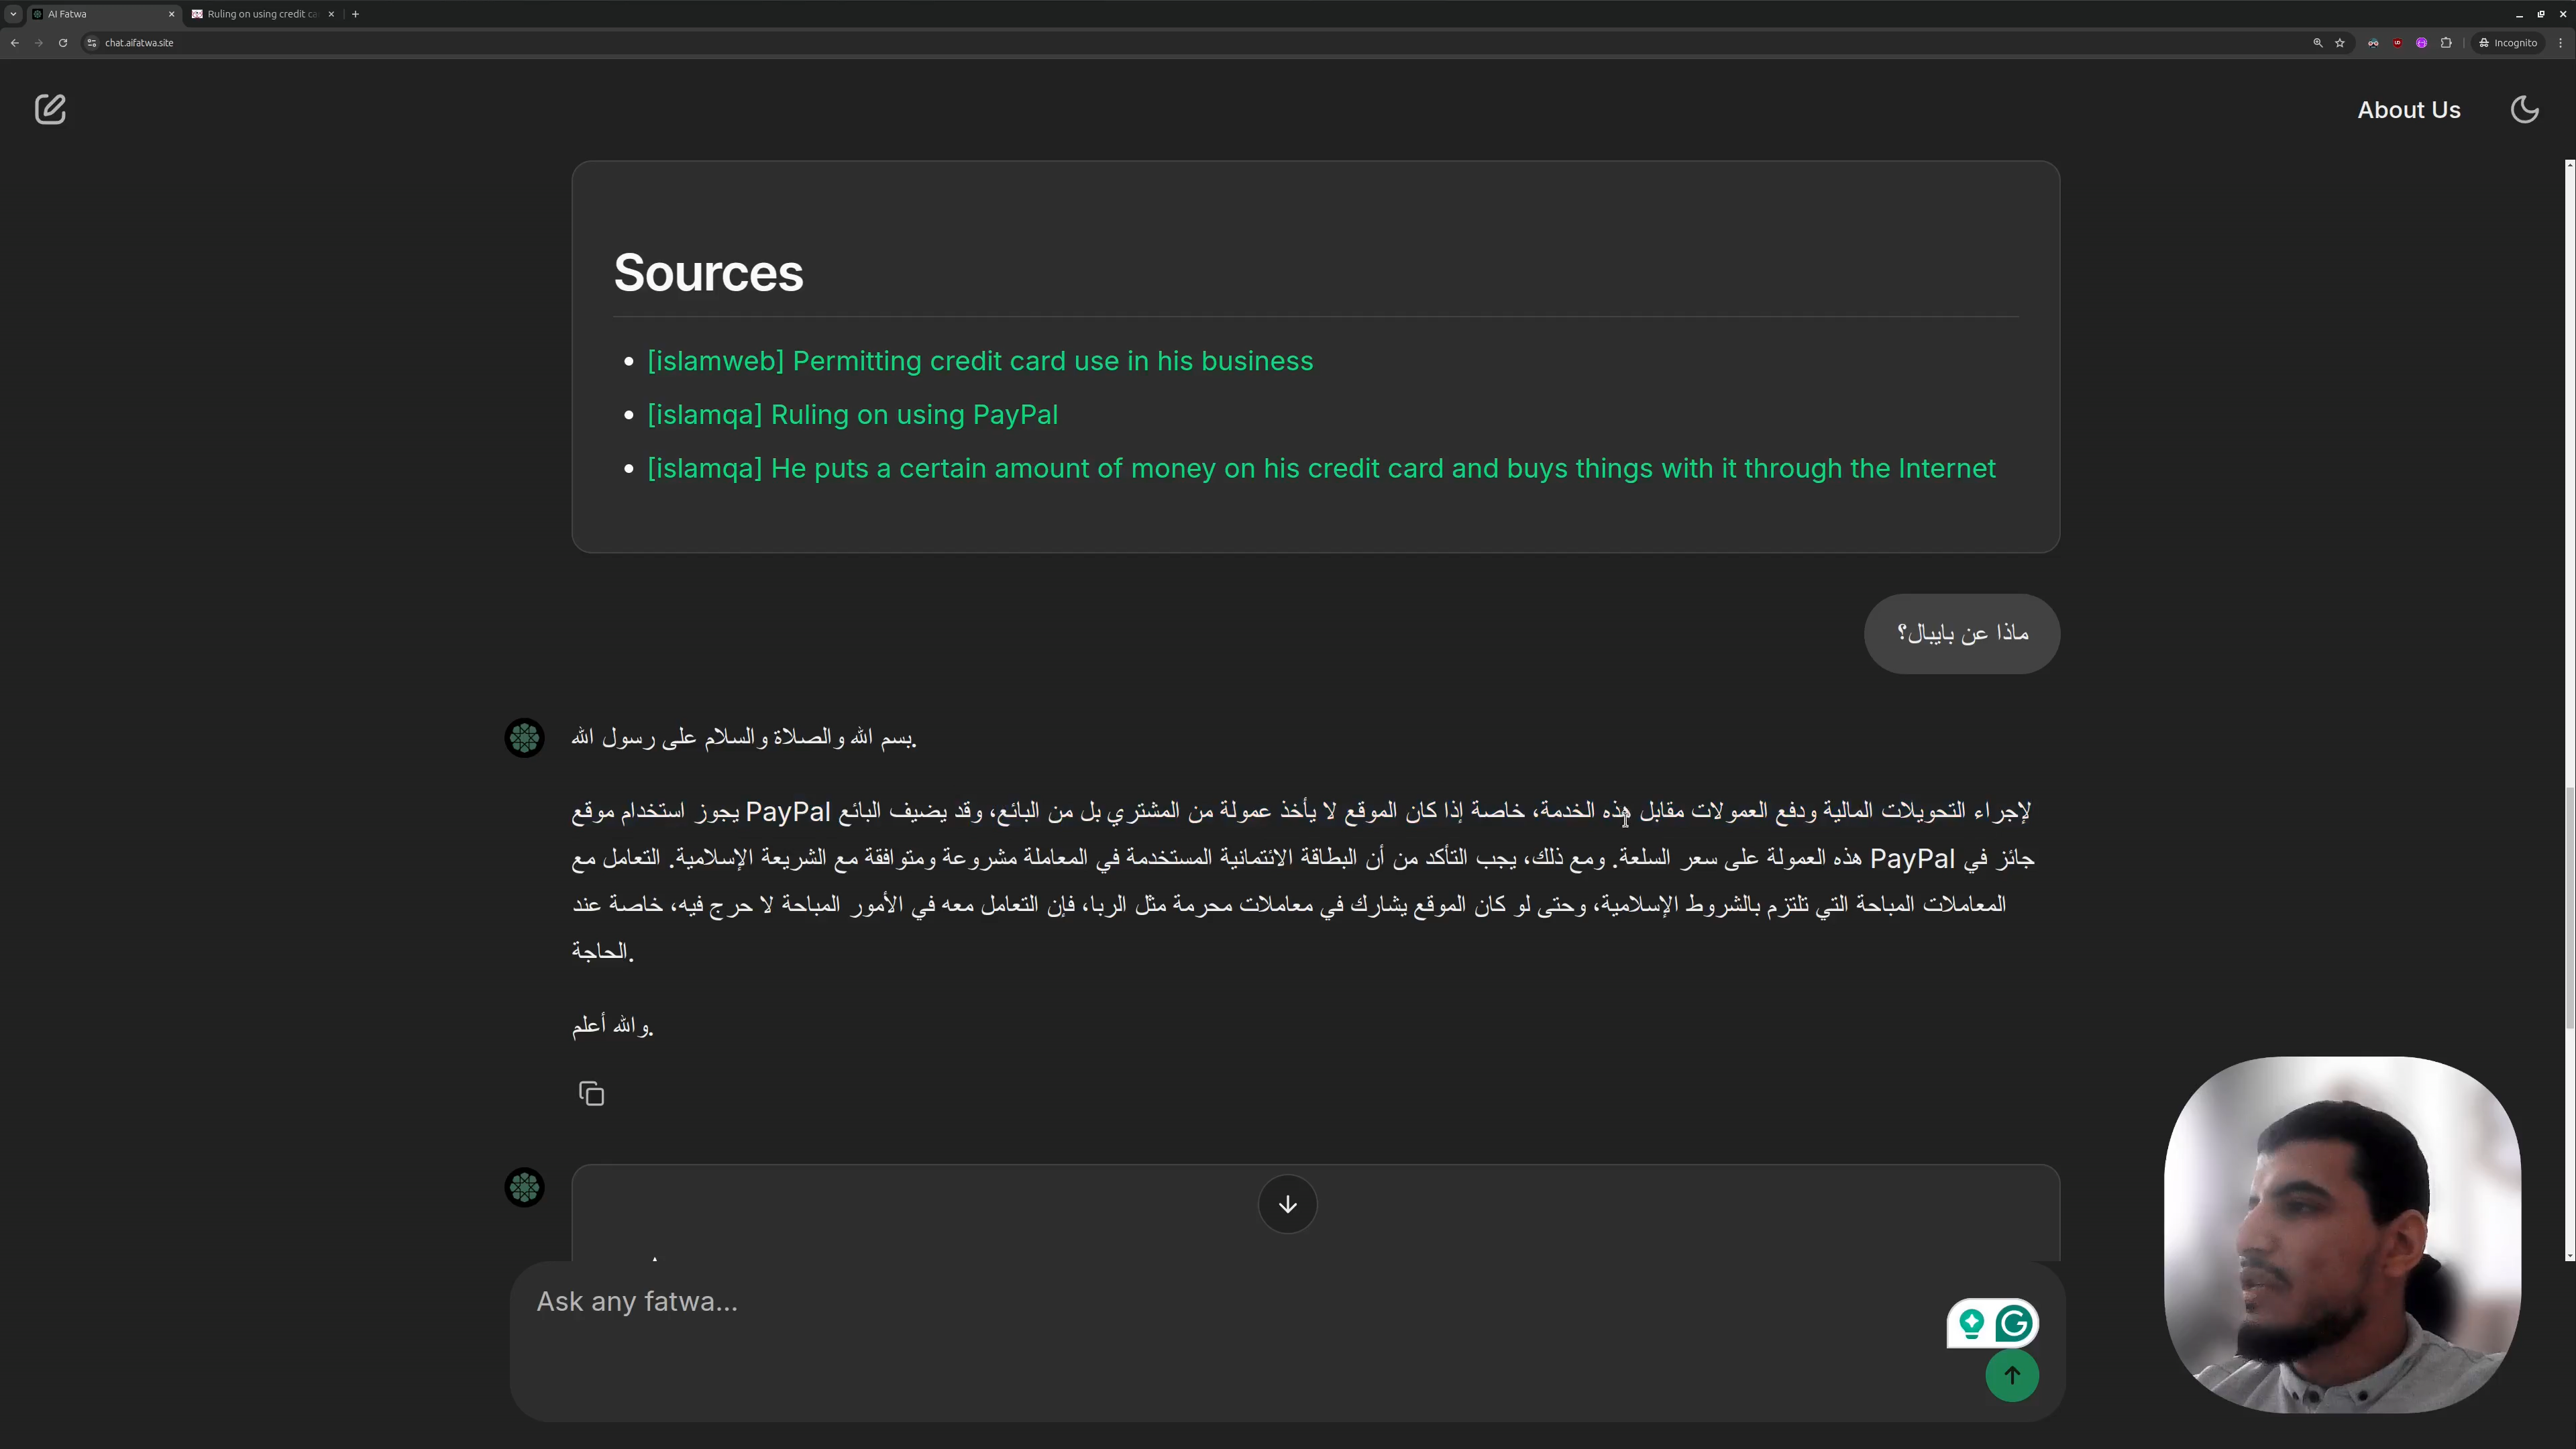Click the green lightbulb suggestion icon

click(x=1971, y=1324)
